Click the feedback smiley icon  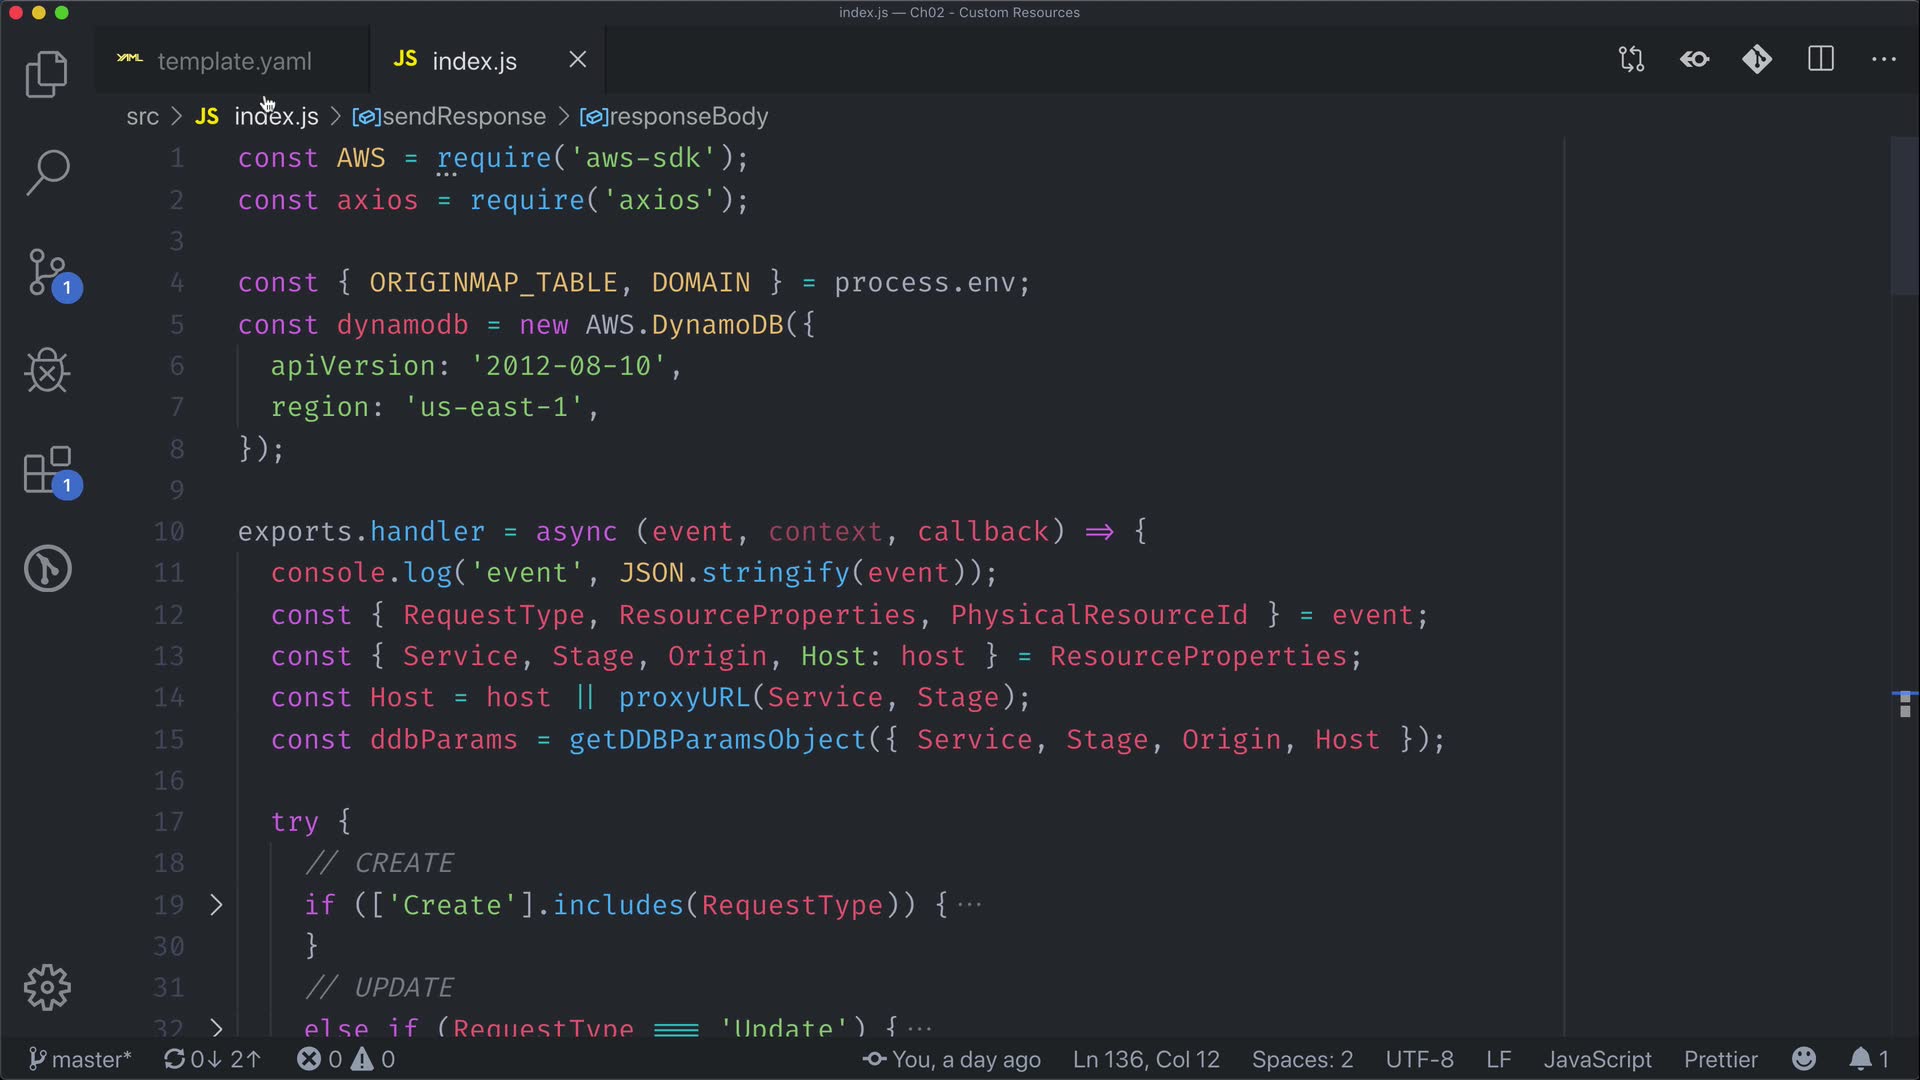tap(1804, 1059)
